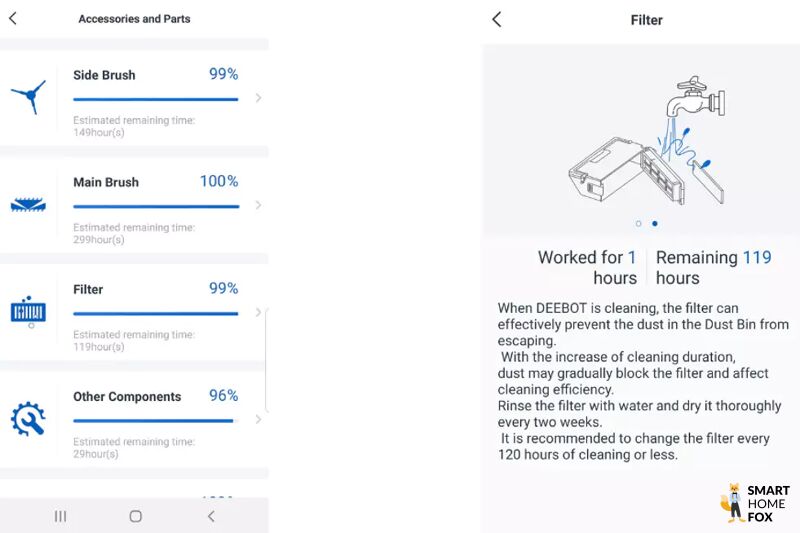Click the Filter 99% progress bar
This screenshot has height=533, width=800.
tap(155, 314)
